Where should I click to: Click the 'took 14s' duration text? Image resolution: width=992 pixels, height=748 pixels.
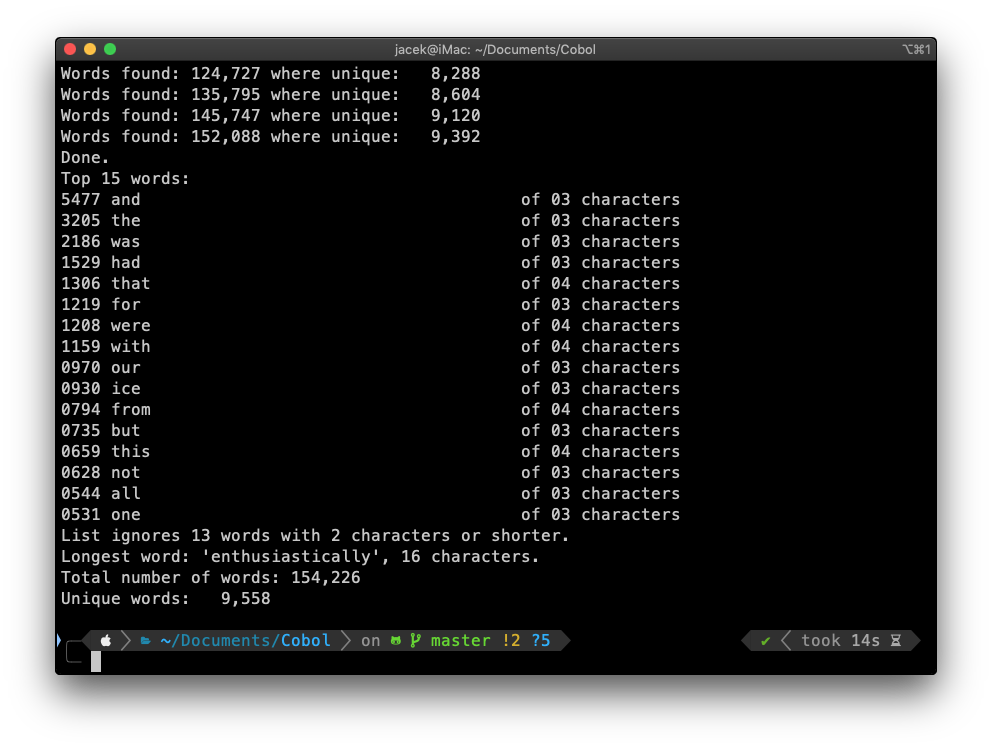[x=840, y=640]
